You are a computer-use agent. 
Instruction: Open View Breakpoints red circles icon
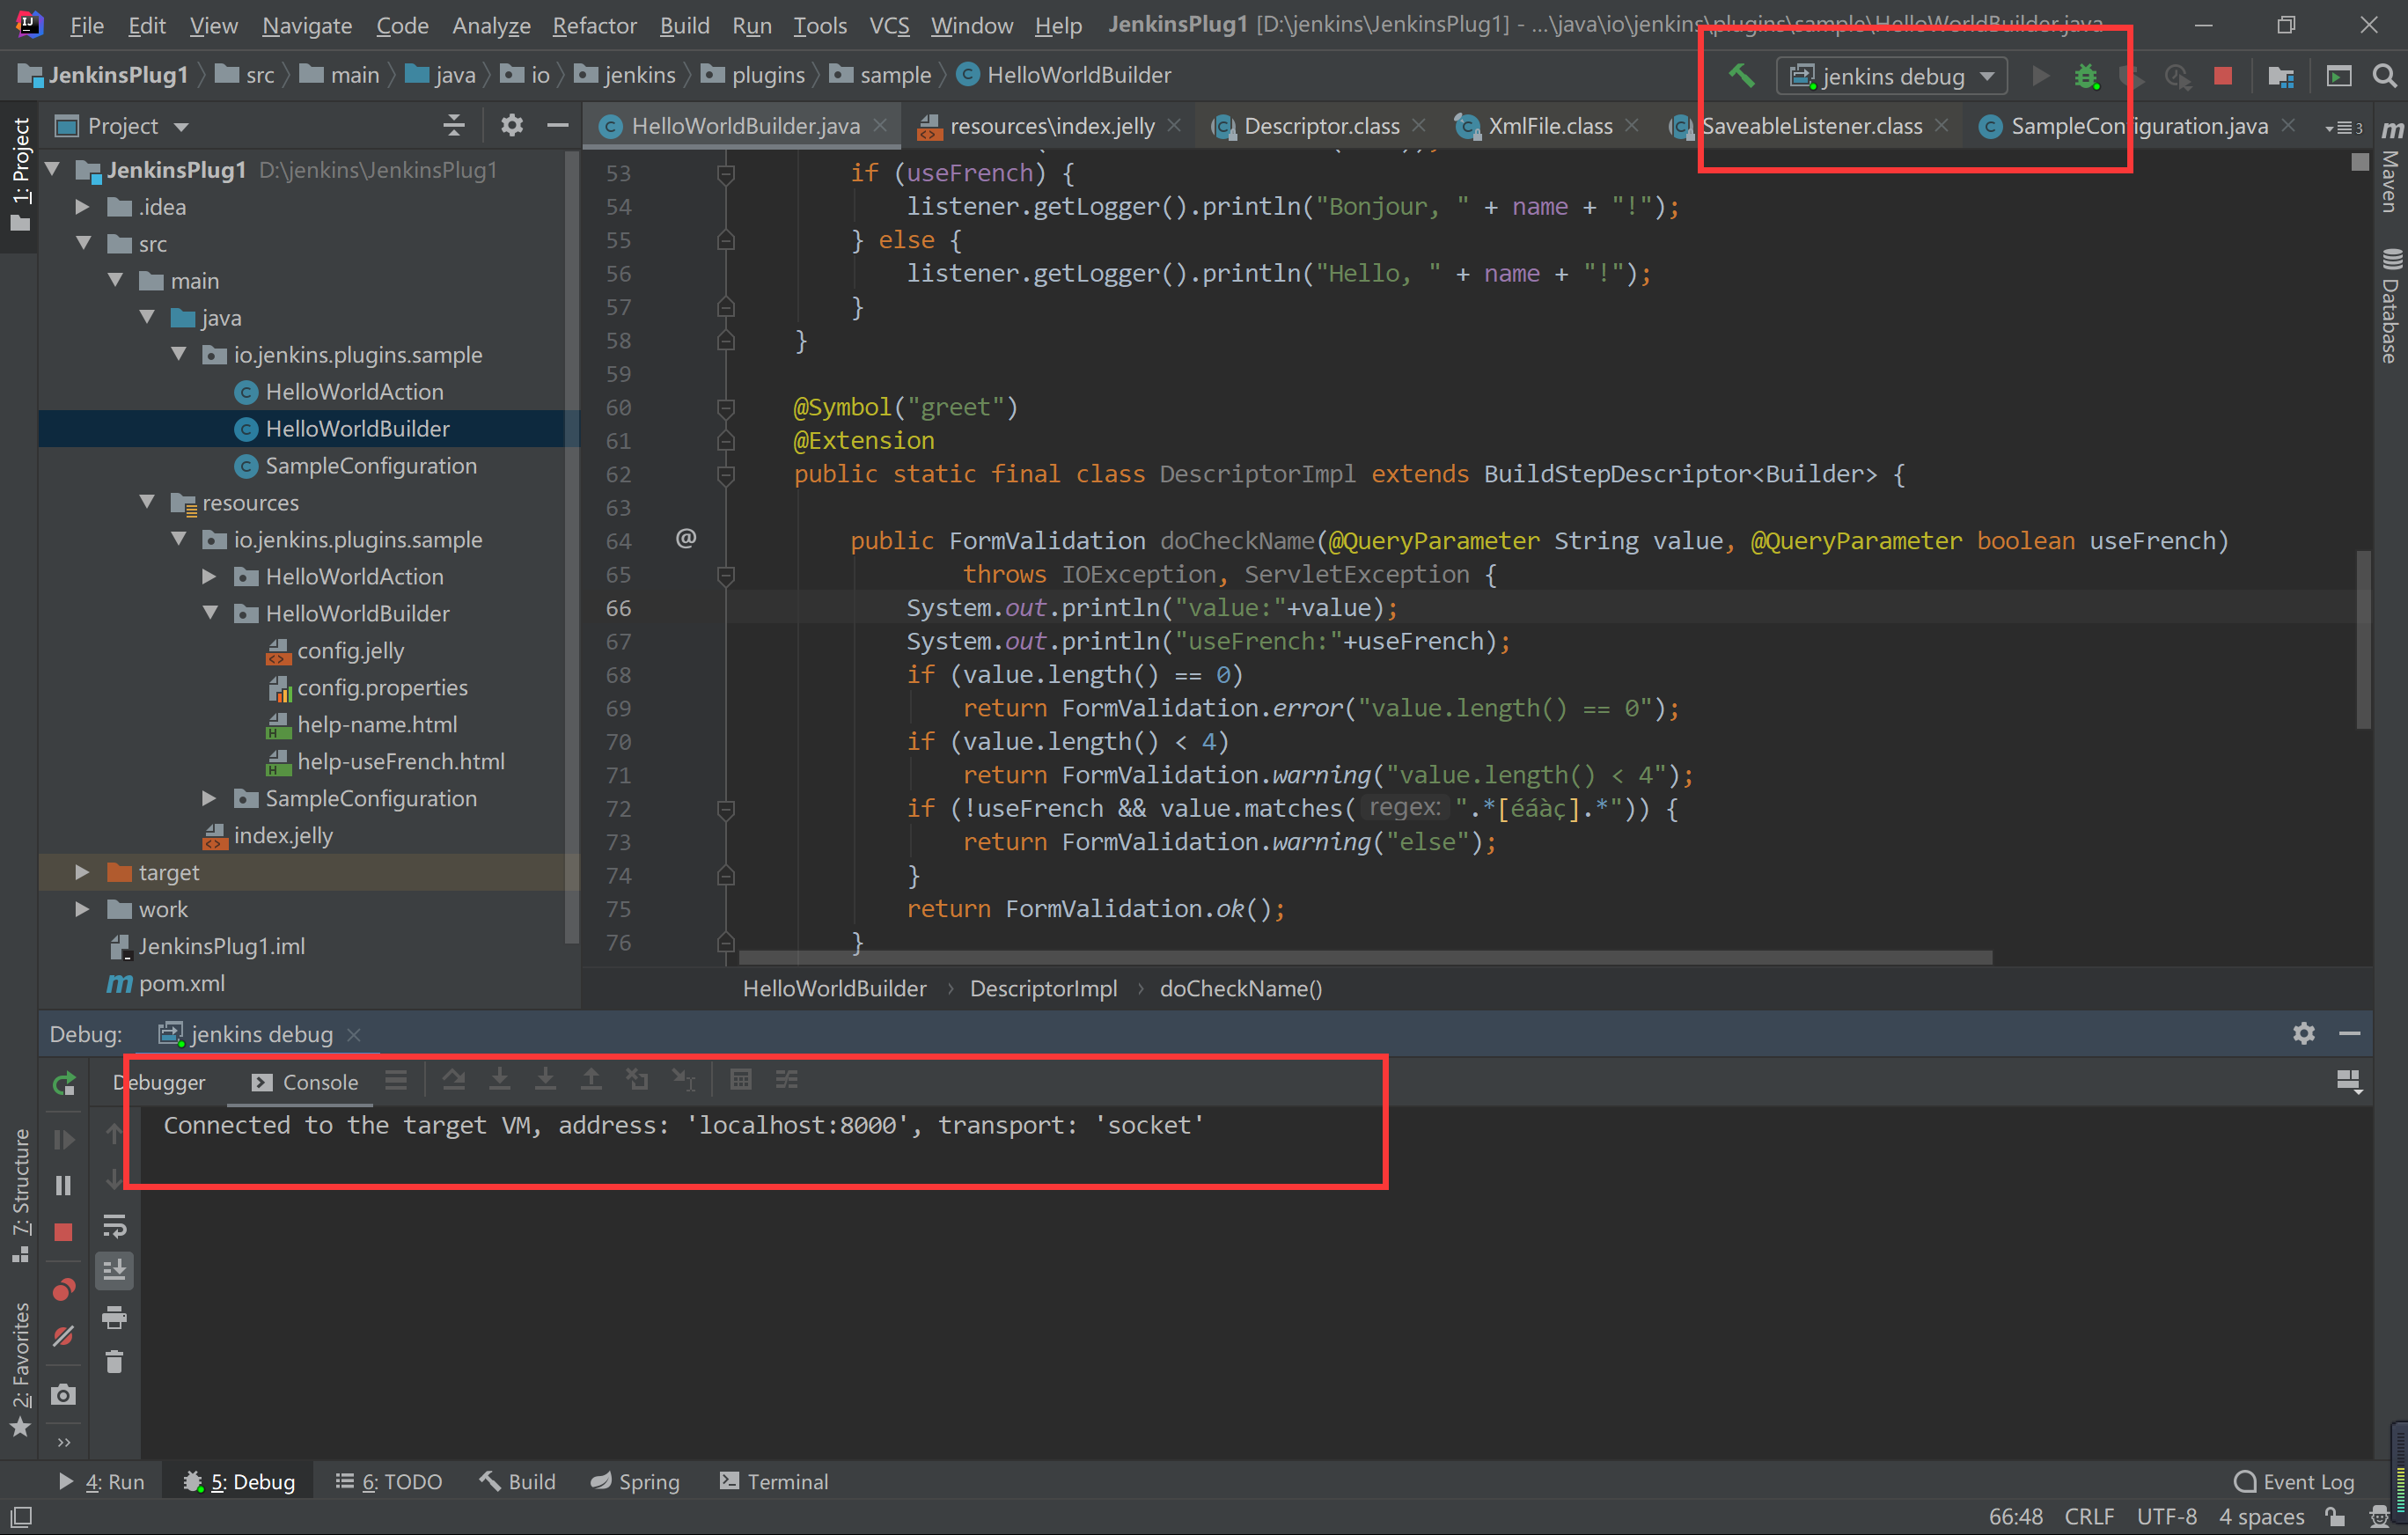[64, 1289]
